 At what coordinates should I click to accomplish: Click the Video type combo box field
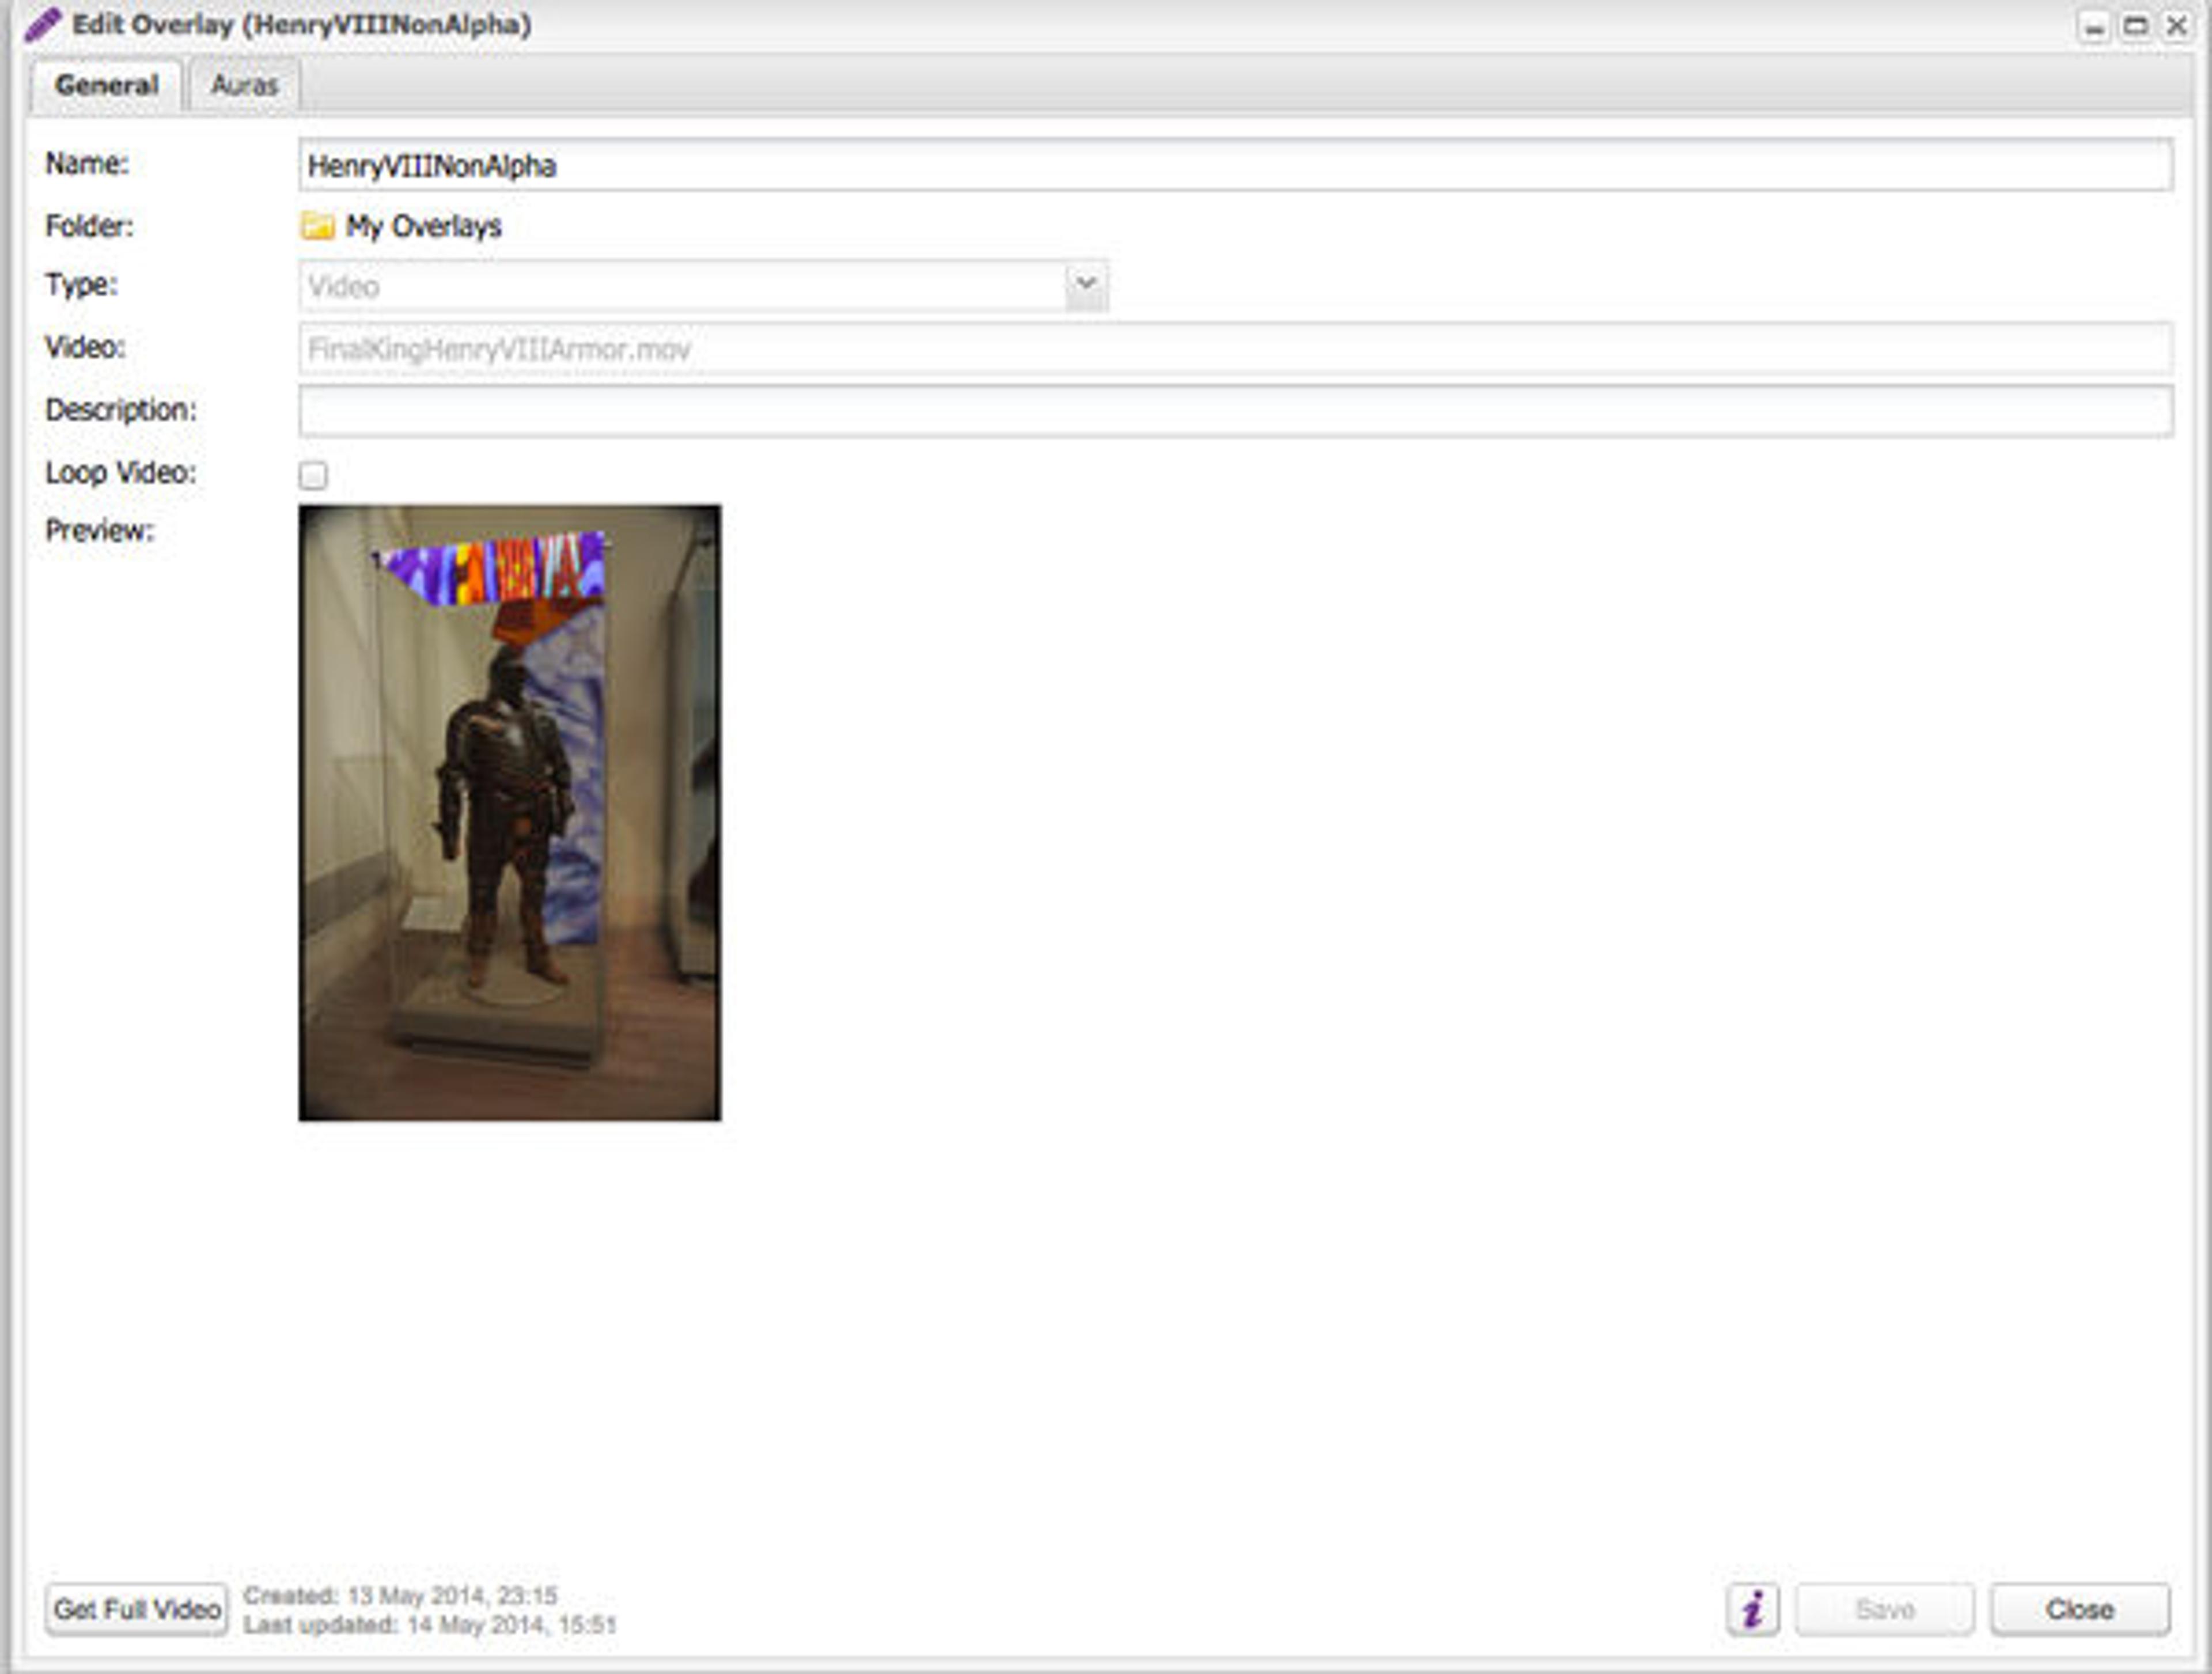pos(680,287)
